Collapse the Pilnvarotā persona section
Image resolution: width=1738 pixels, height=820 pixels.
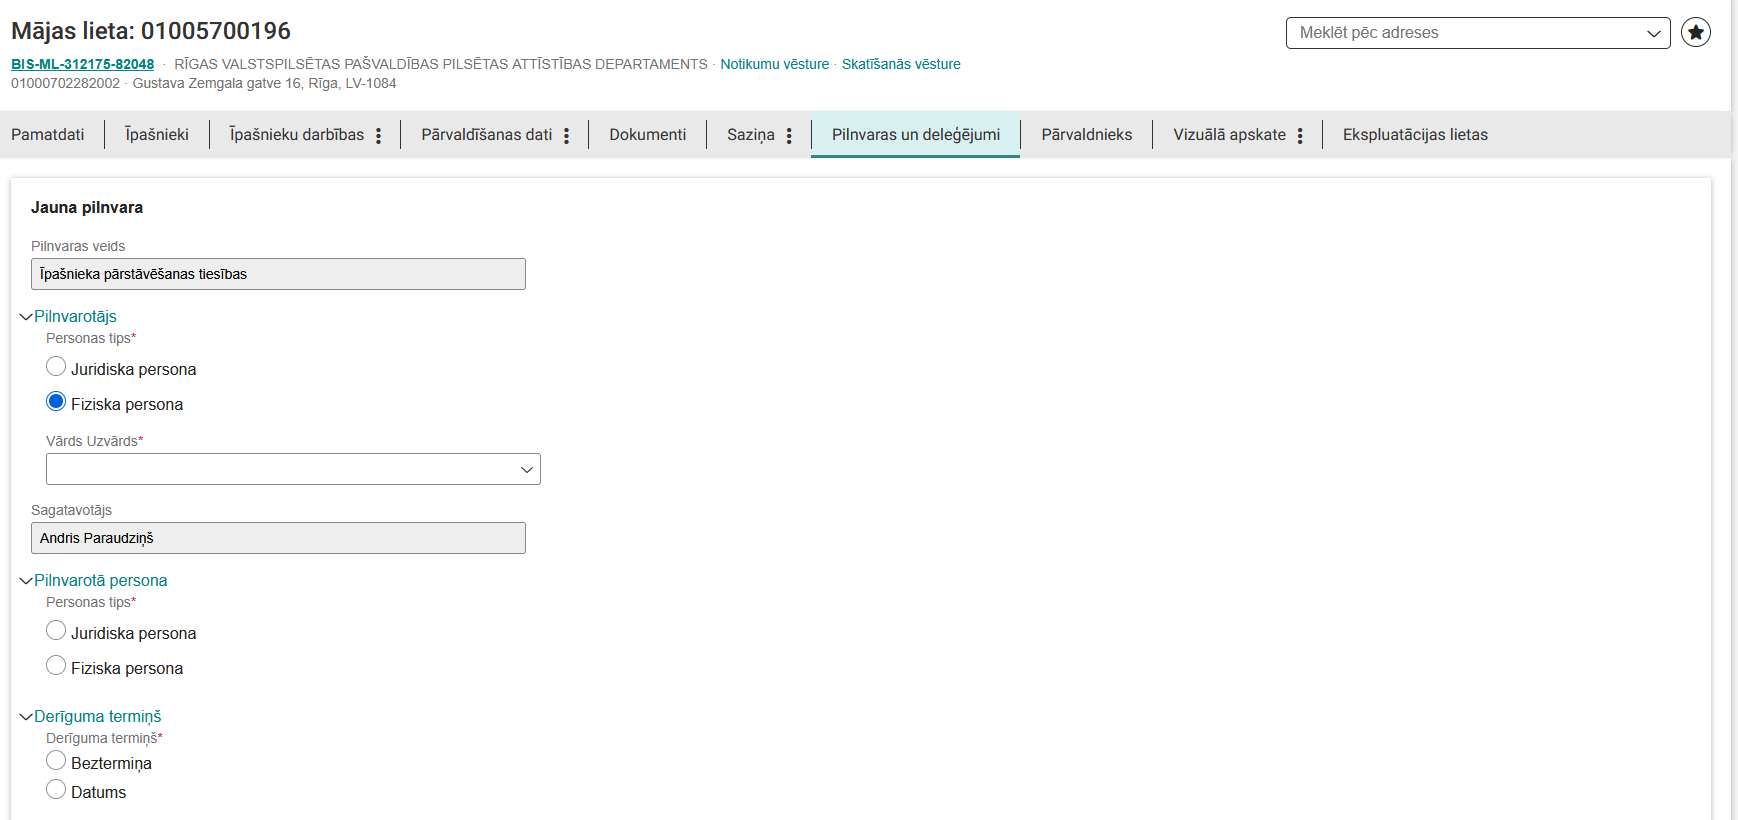coord(26,581)
